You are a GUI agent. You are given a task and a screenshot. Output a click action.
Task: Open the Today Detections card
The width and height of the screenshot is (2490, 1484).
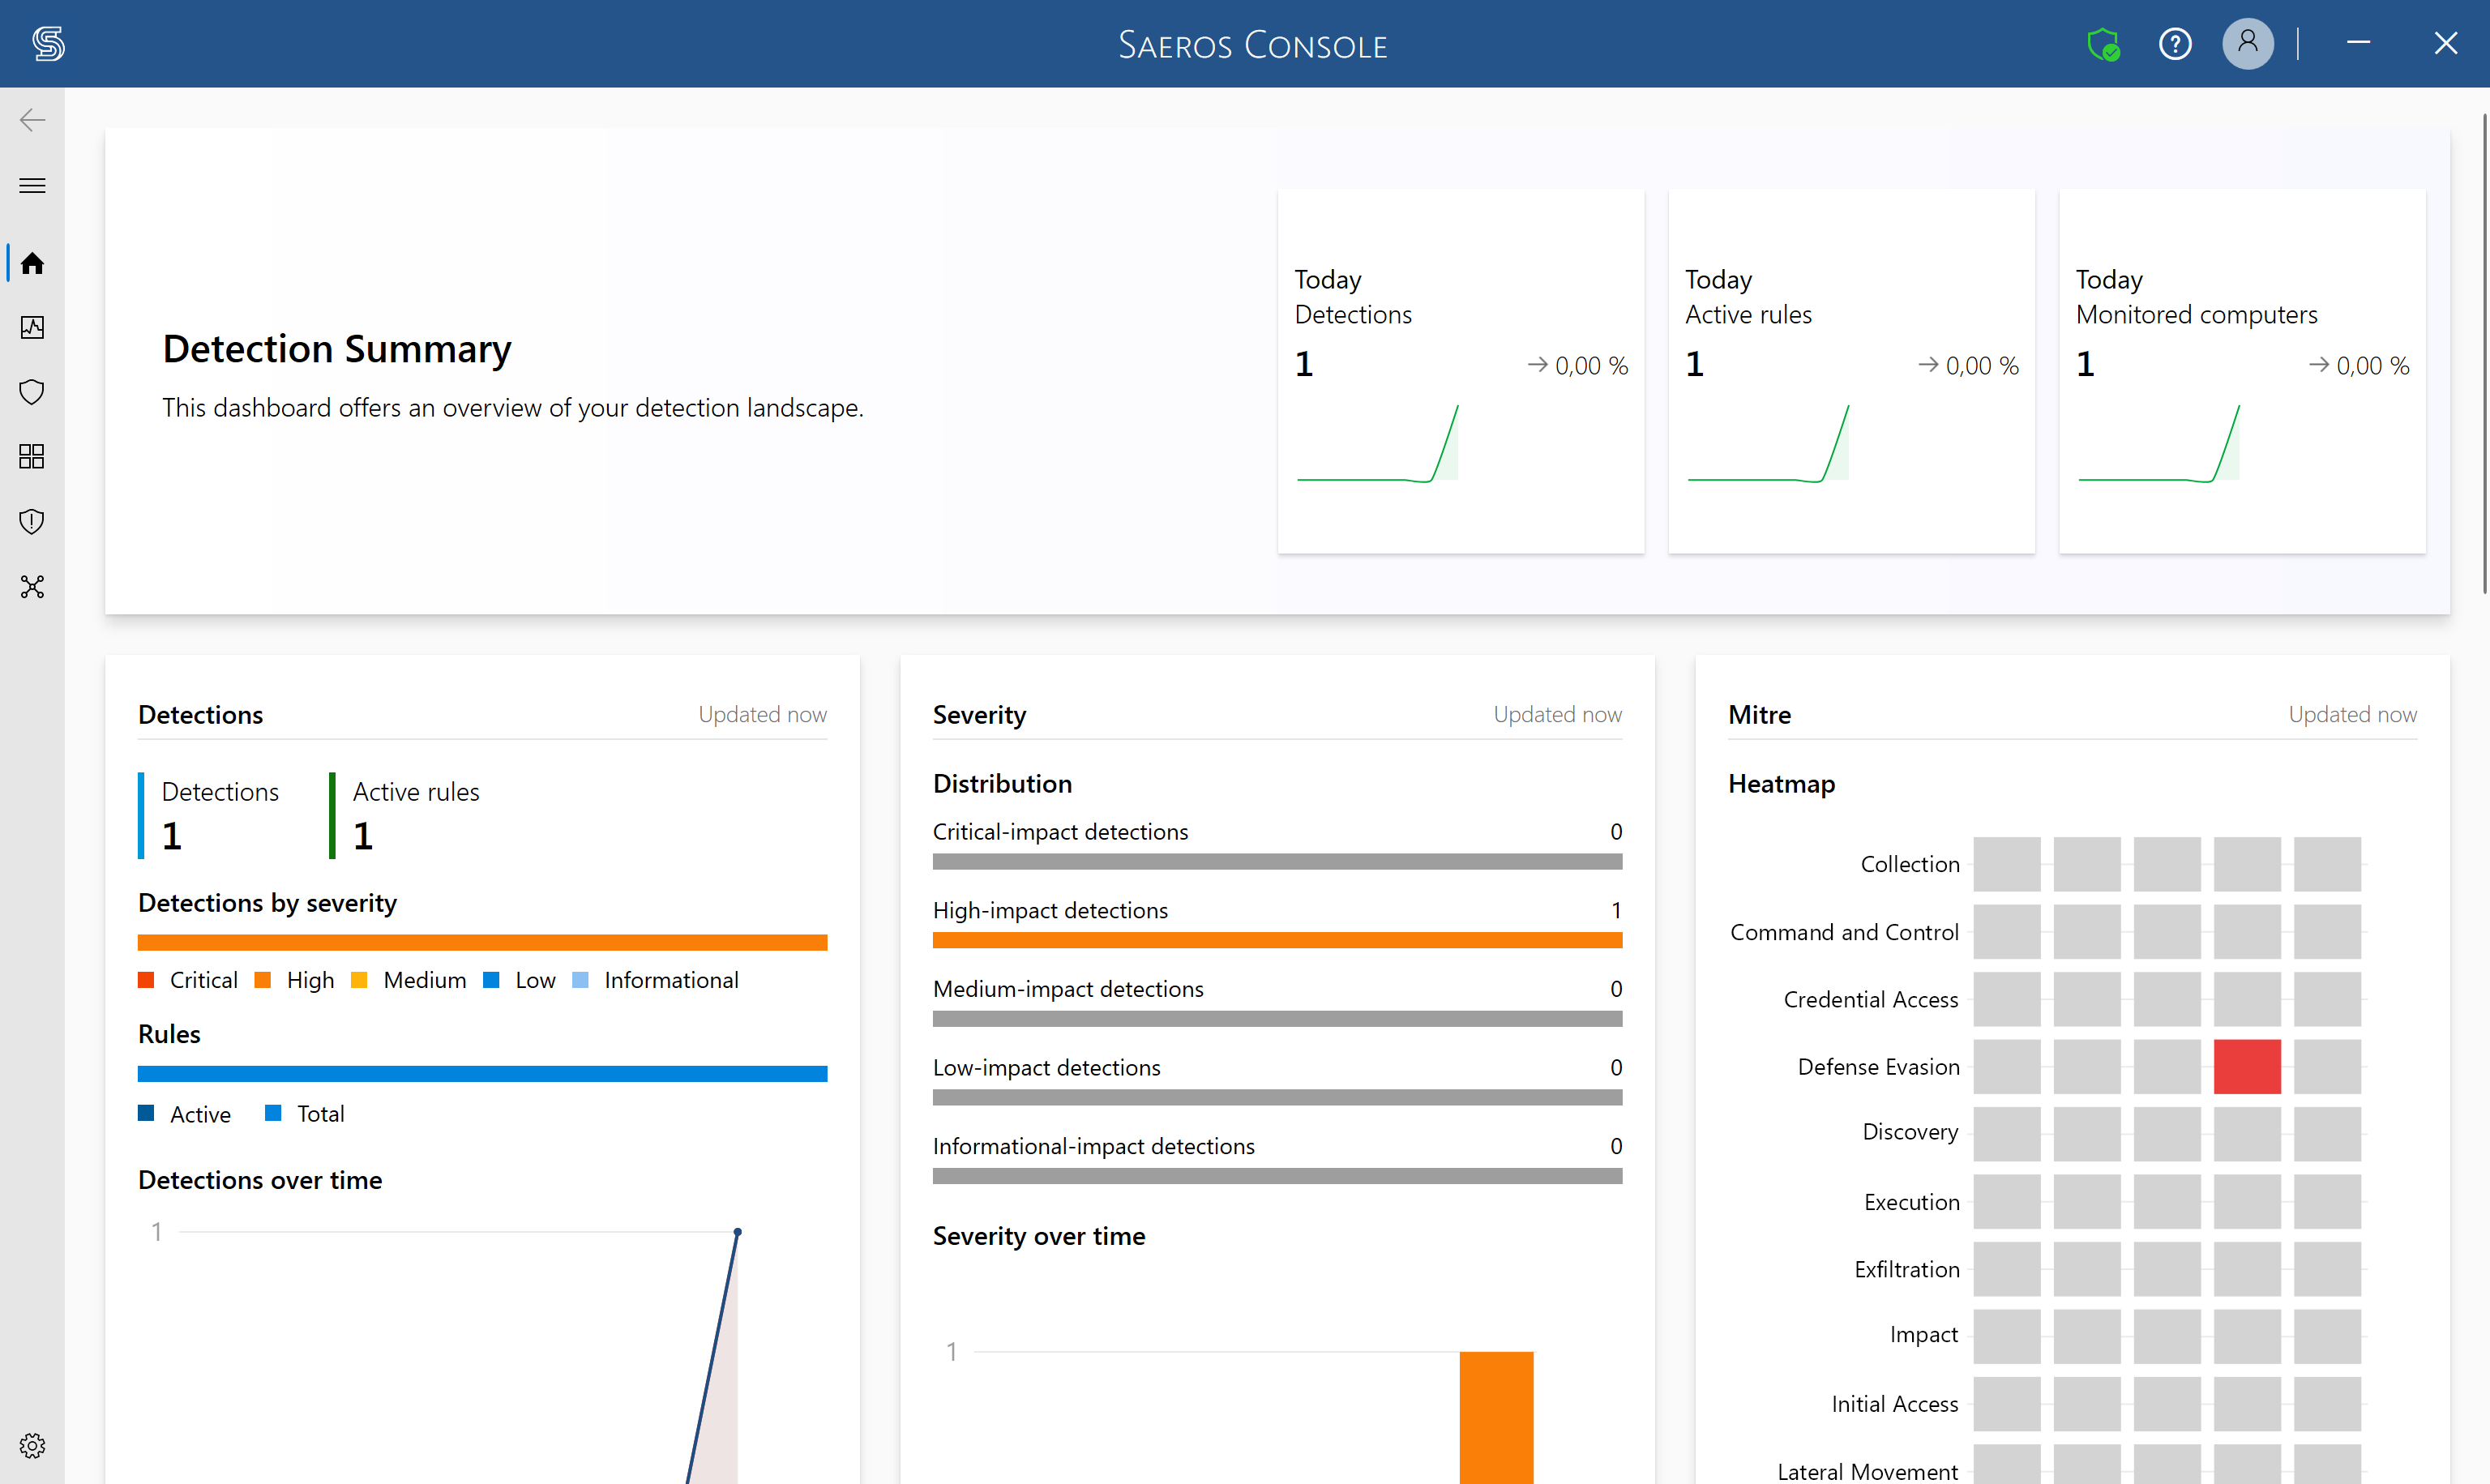click(1461, 371)
